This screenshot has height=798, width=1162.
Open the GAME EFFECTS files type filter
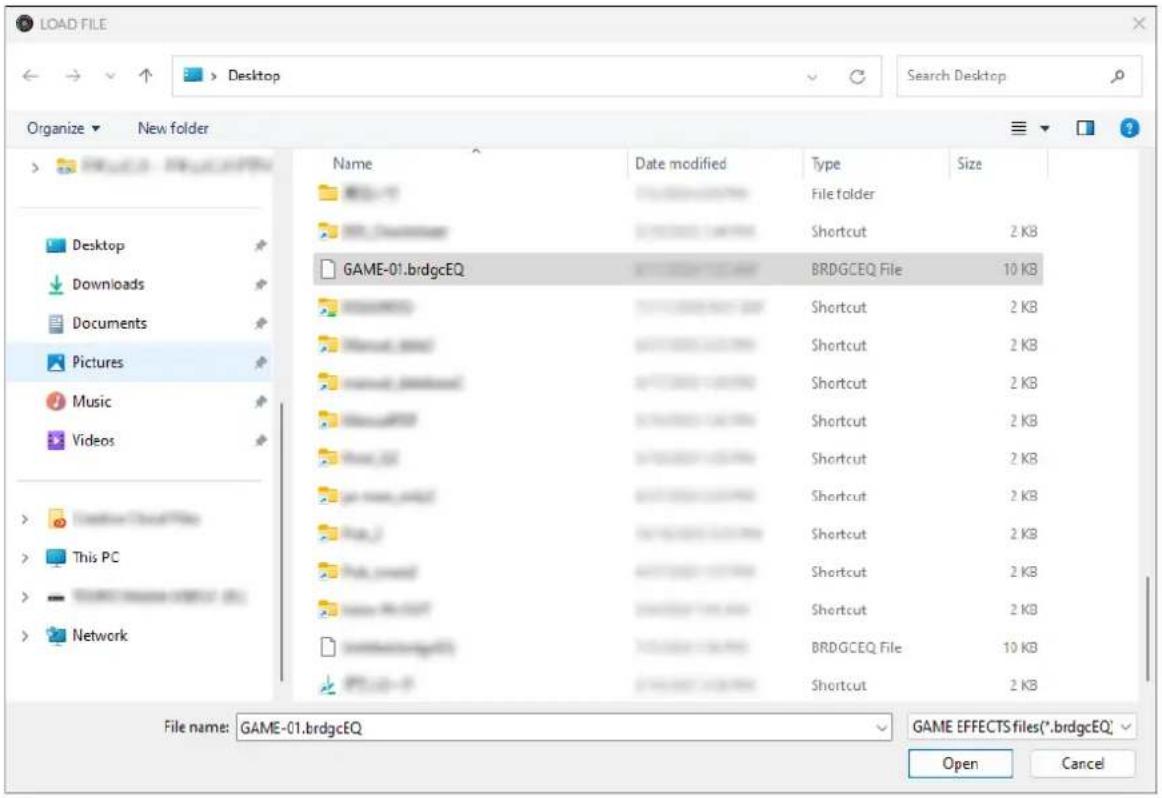(x=1021, y=728)
